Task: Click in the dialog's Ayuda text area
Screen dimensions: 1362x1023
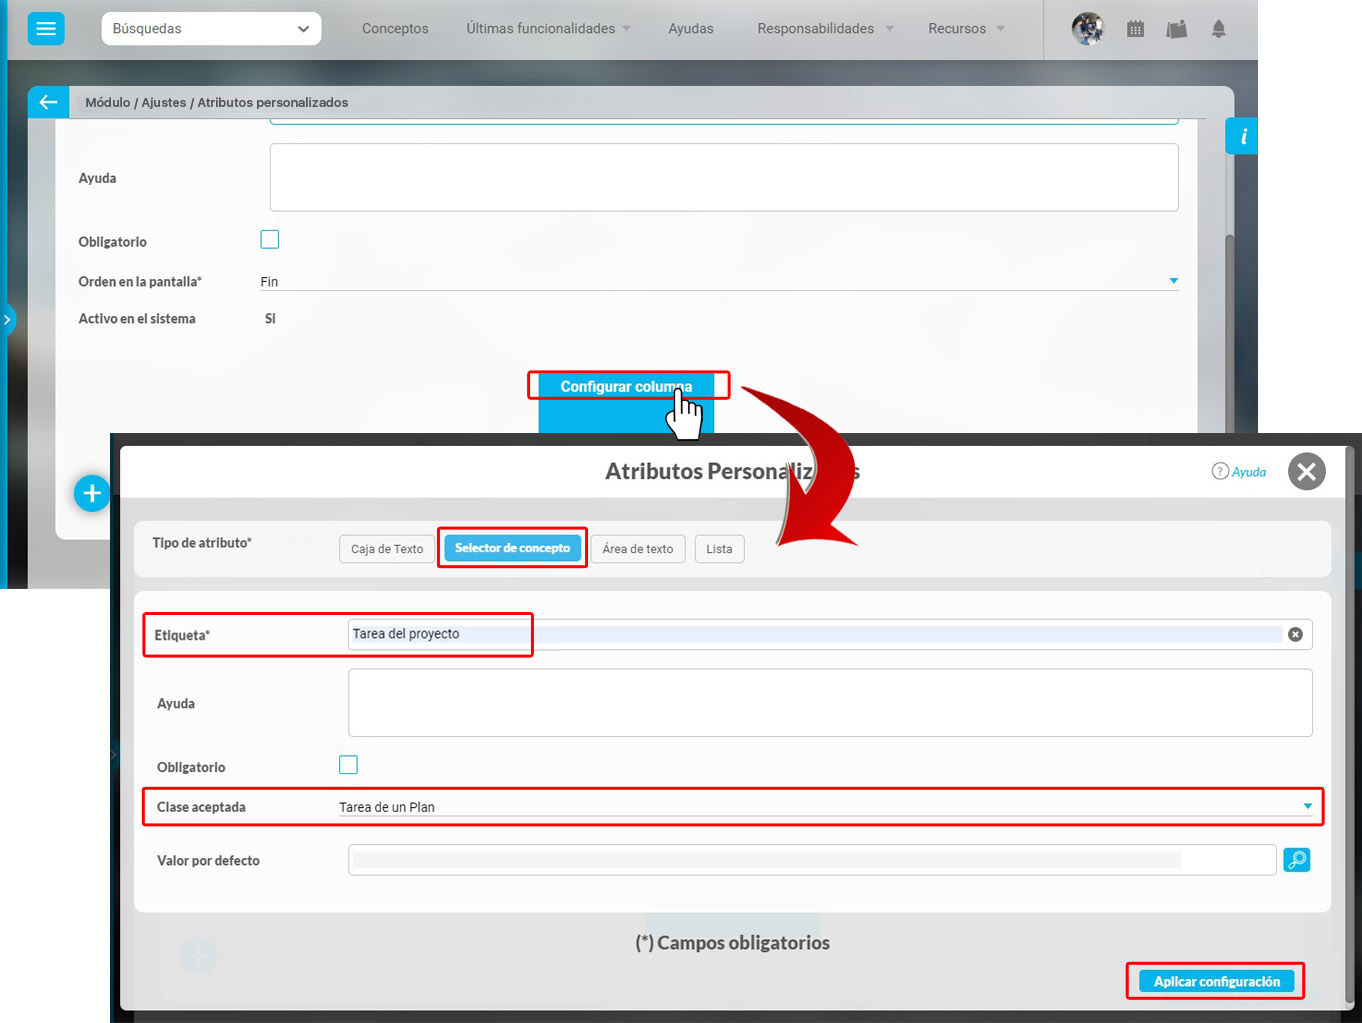Action: [x=830, y=703]
